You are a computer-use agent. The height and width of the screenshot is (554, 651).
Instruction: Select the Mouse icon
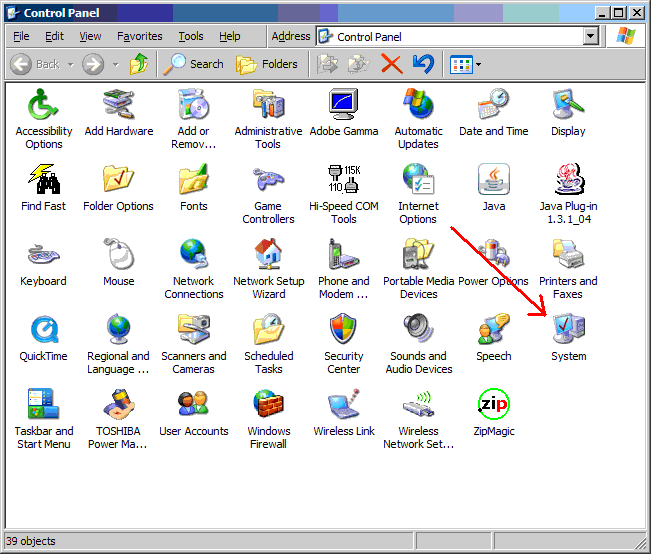point(119,254)
